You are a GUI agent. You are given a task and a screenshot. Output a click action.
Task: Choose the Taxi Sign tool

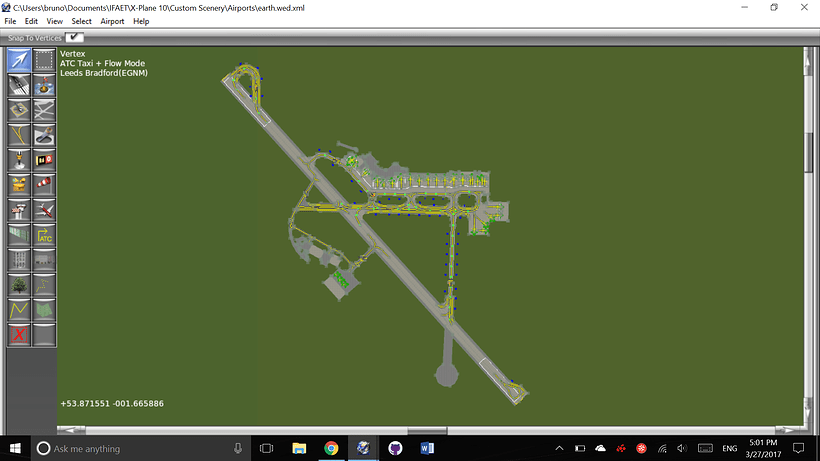click(x=44, y=160)
